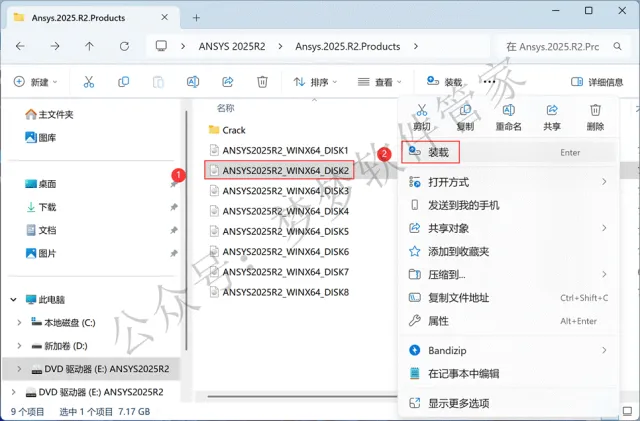
Task: Unpin 桌面 using its pin icon
Action: click(173, 184)
